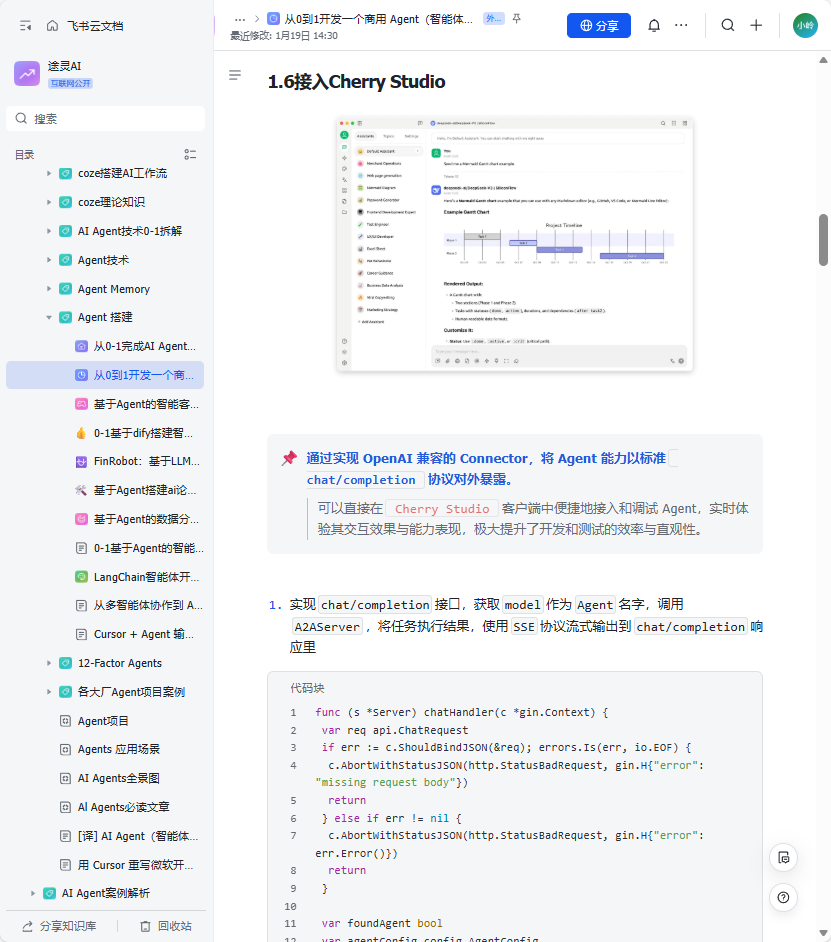
Task: Share document with 分享 button
Action: pos(598,25)
